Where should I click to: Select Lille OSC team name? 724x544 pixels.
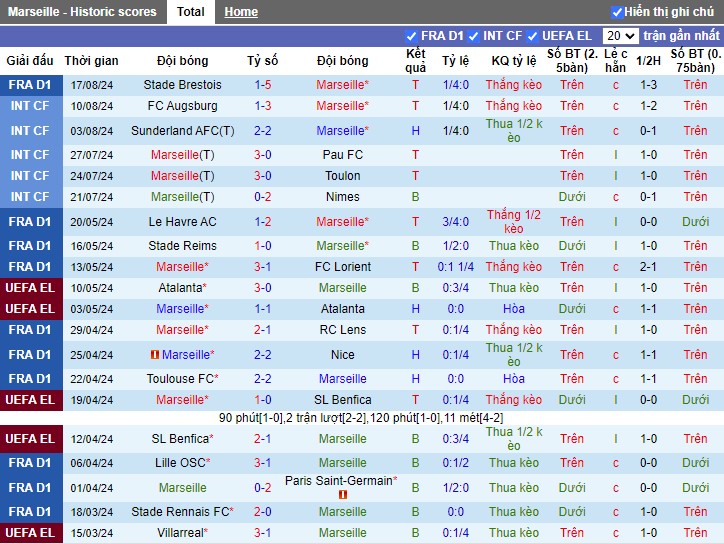(x=182, y=463)
